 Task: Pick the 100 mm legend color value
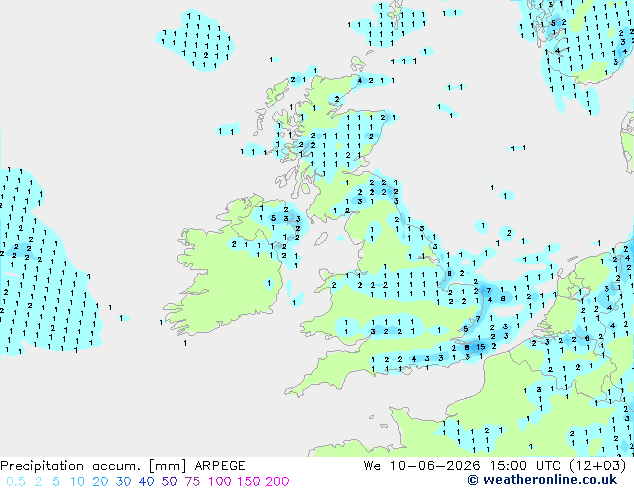tap(221, 482)
